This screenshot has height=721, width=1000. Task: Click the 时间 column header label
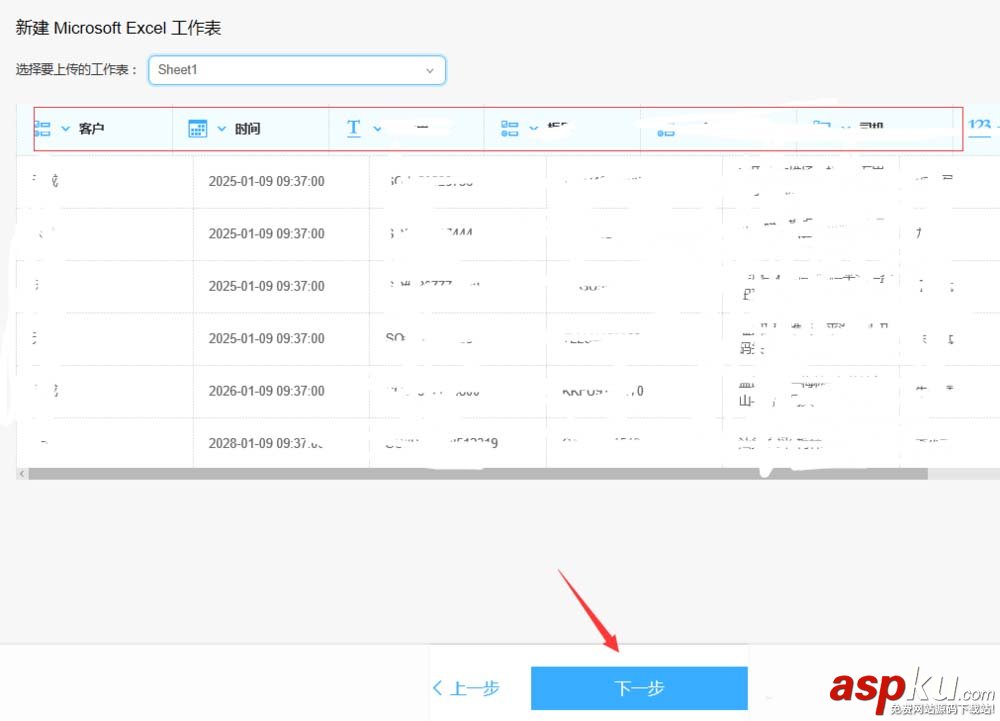(246, 128)
